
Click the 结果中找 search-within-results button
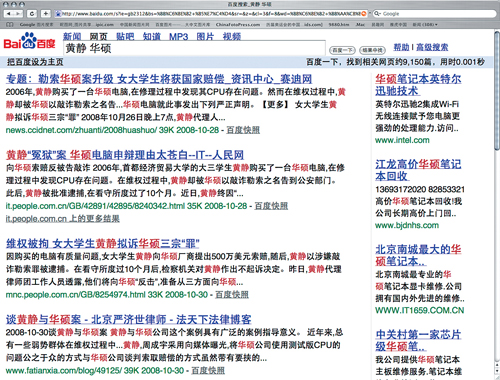click(x=372, y=50)
